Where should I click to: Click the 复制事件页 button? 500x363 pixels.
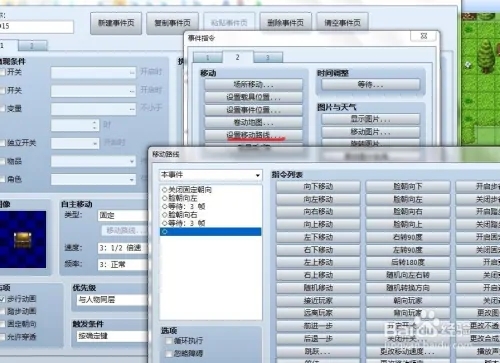[x=172, y=23]
